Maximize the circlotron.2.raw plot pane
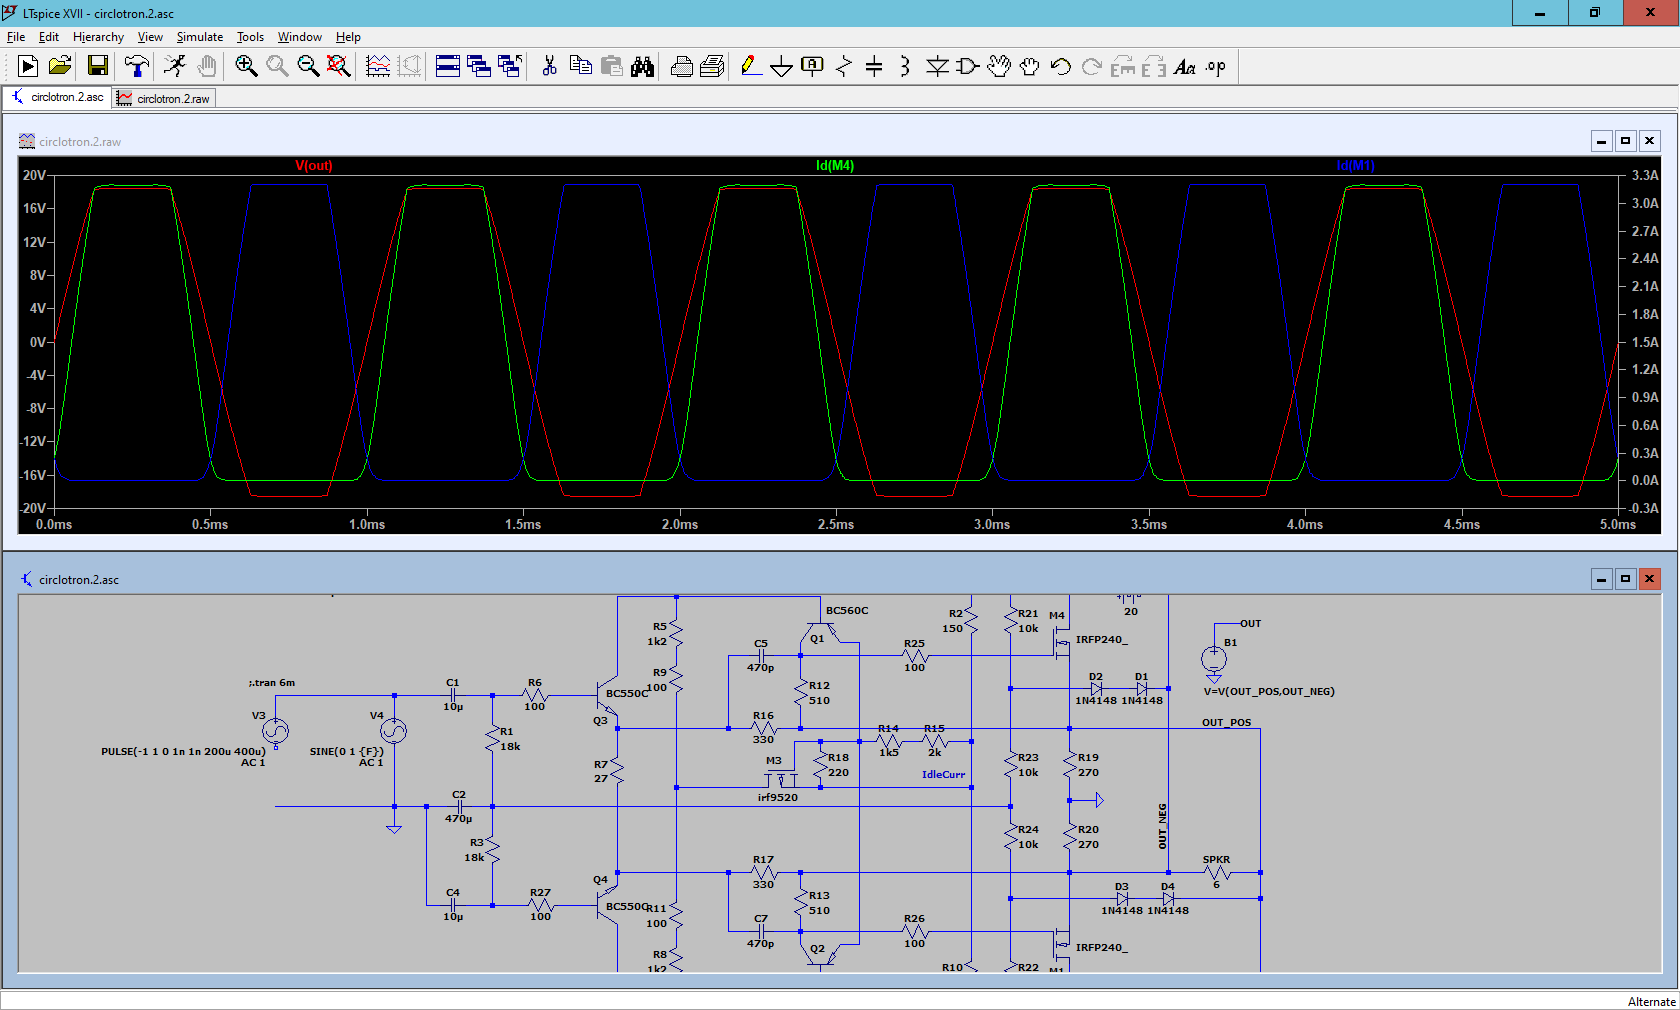Screen dimensions: 1680x1010 click(1626, 141)
